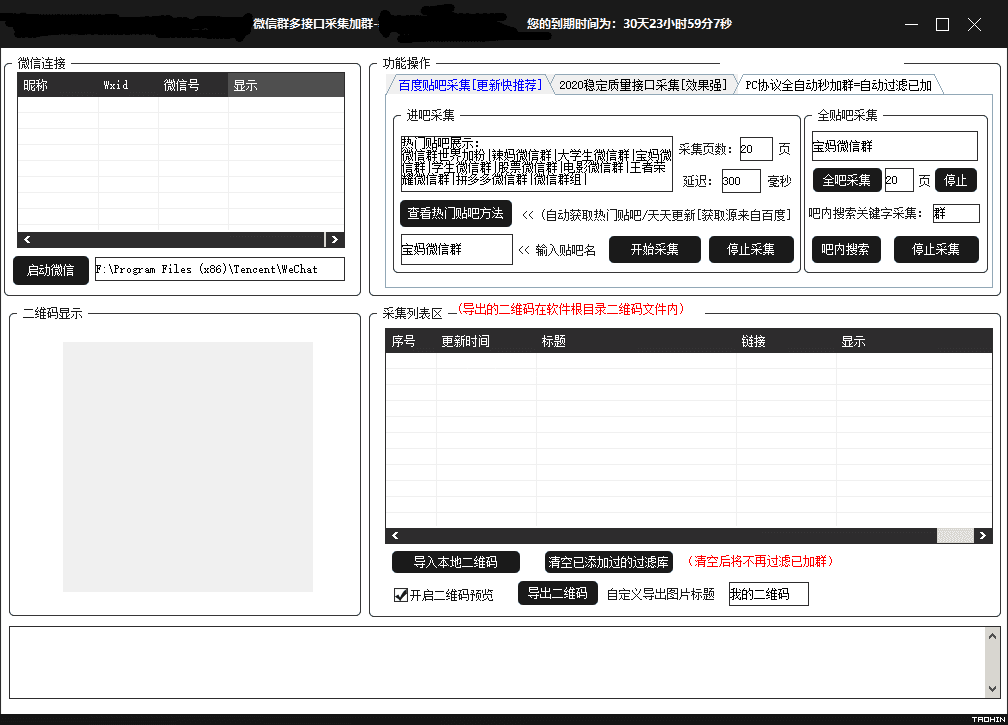Minimize the application window

pos(911,24)
